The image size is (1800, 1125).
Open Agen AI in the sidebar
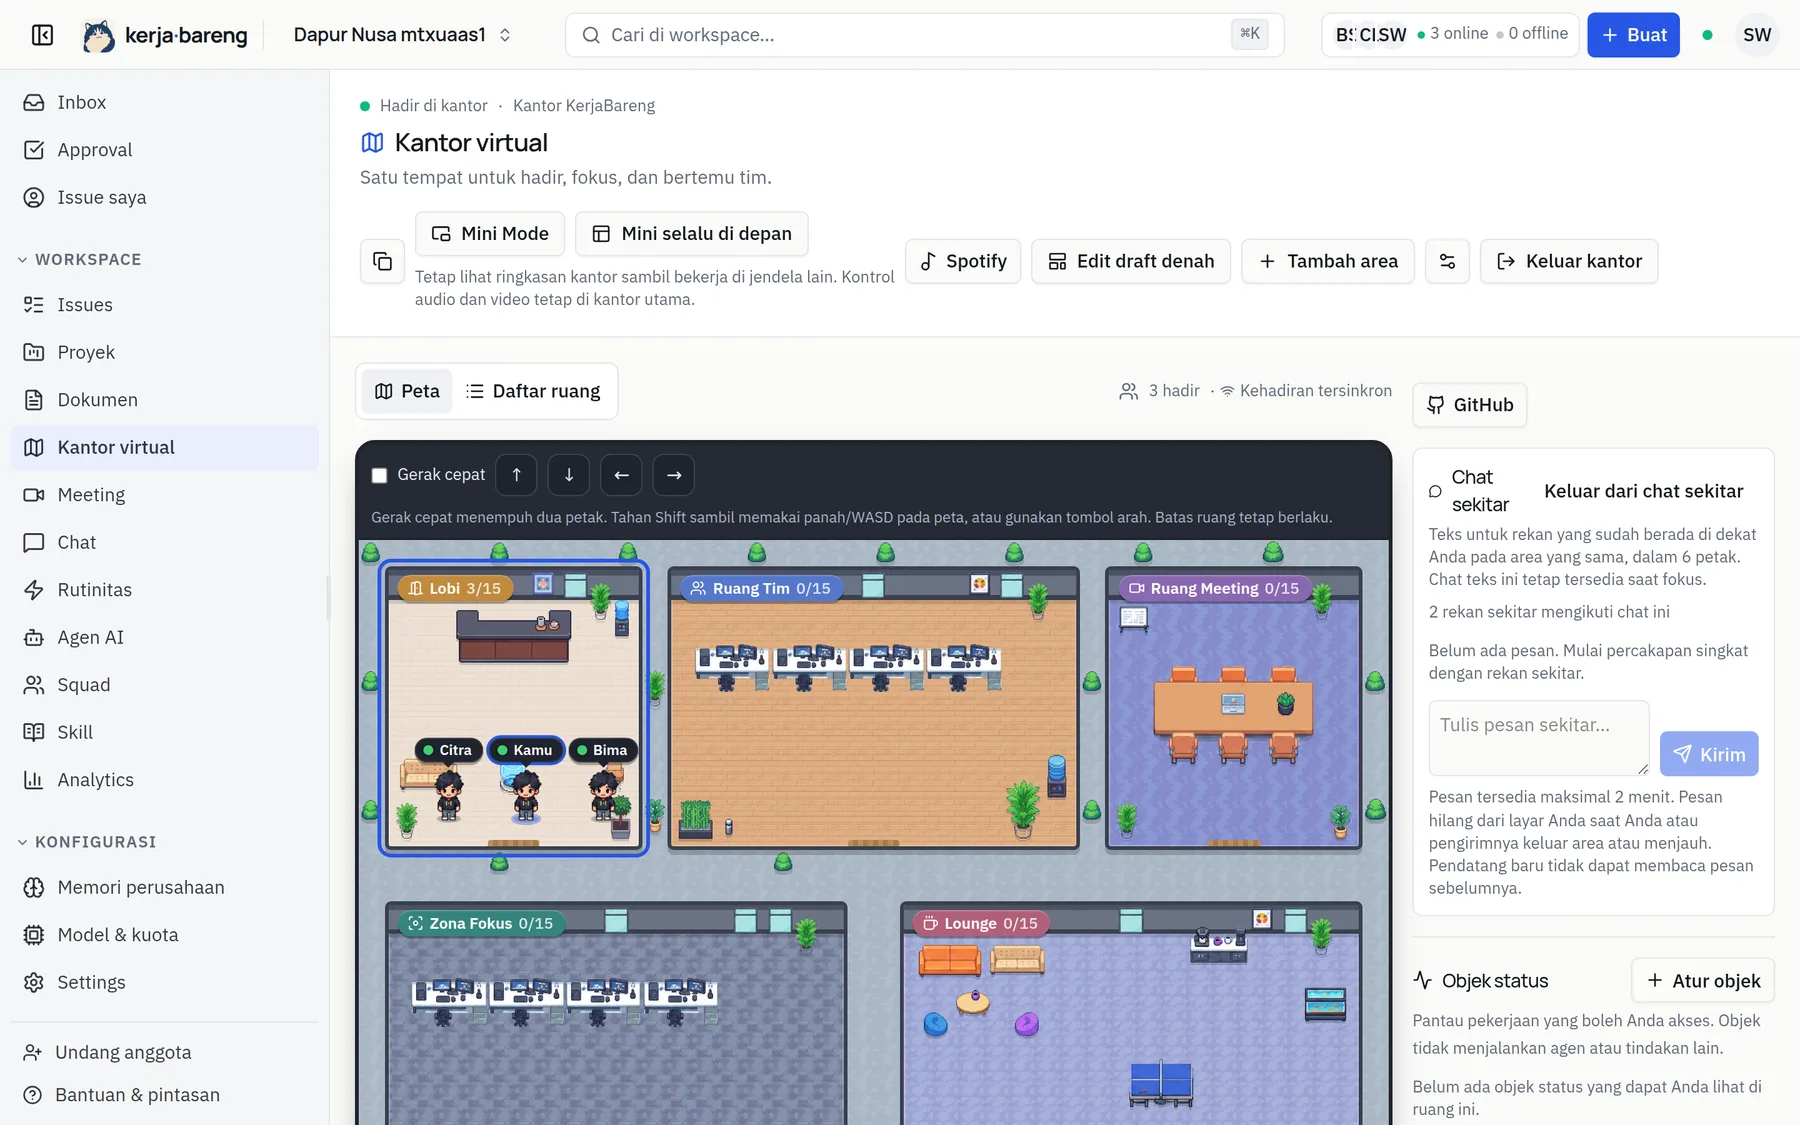click(164, 637)
